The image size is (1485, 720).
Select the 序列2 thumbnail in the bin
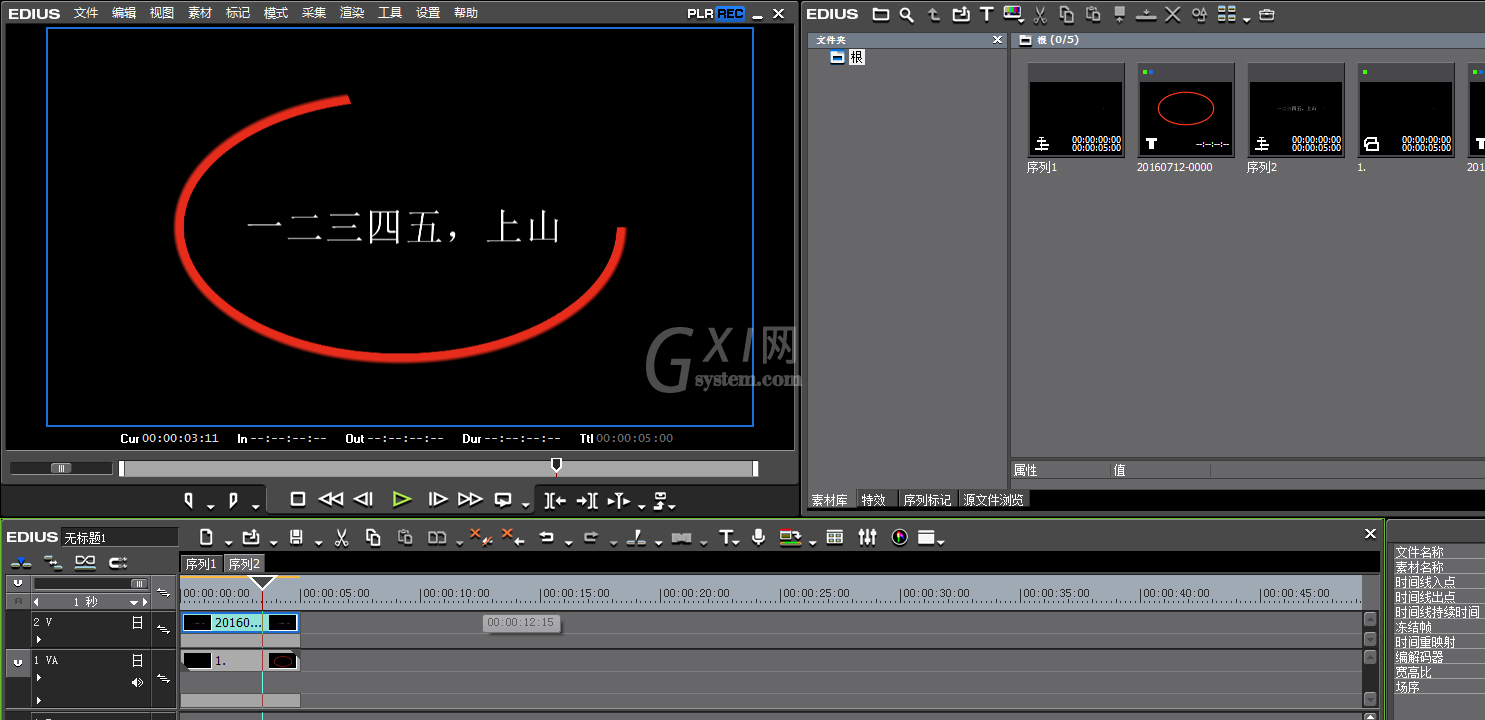click(1295, 110)
